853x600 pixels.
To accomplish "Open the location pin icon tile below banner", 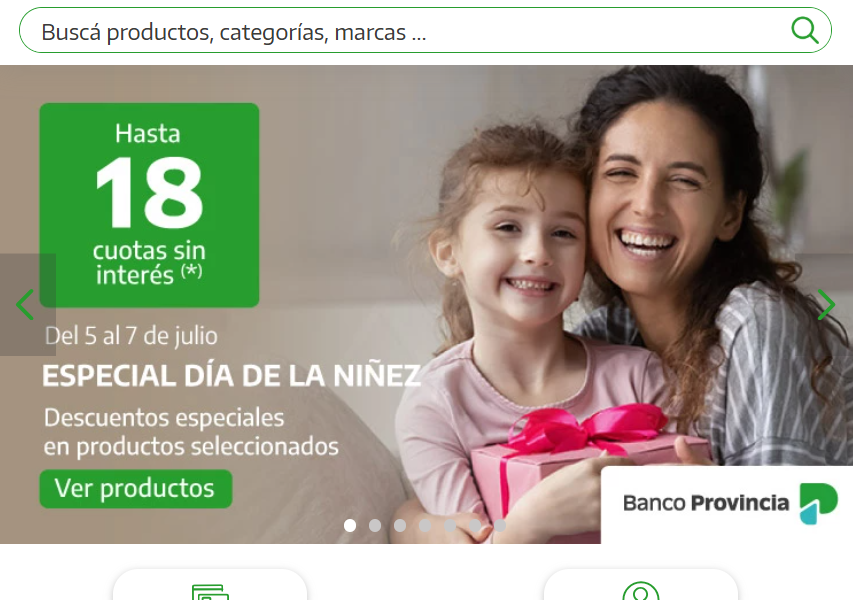I will 641,585.
